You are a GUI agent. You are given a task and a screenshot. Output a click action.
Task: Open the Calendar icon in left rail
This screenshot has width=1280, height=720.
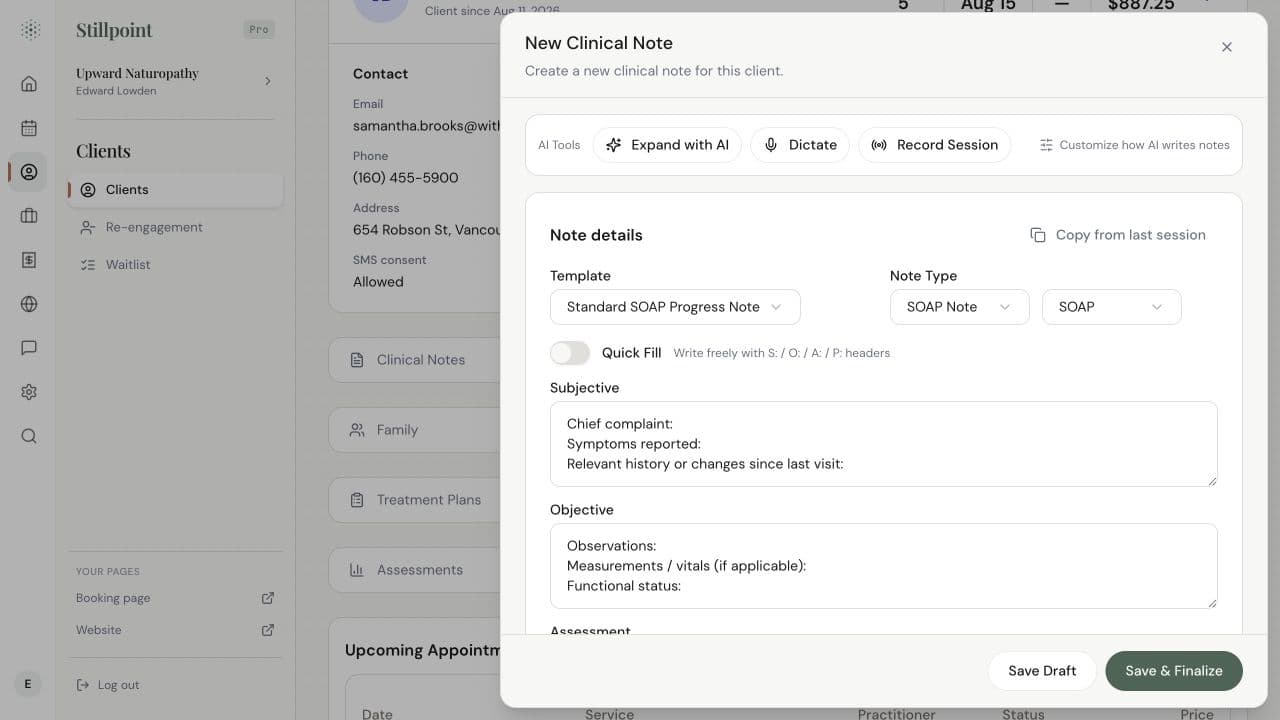pyautogui.click(x=29, y=128)
